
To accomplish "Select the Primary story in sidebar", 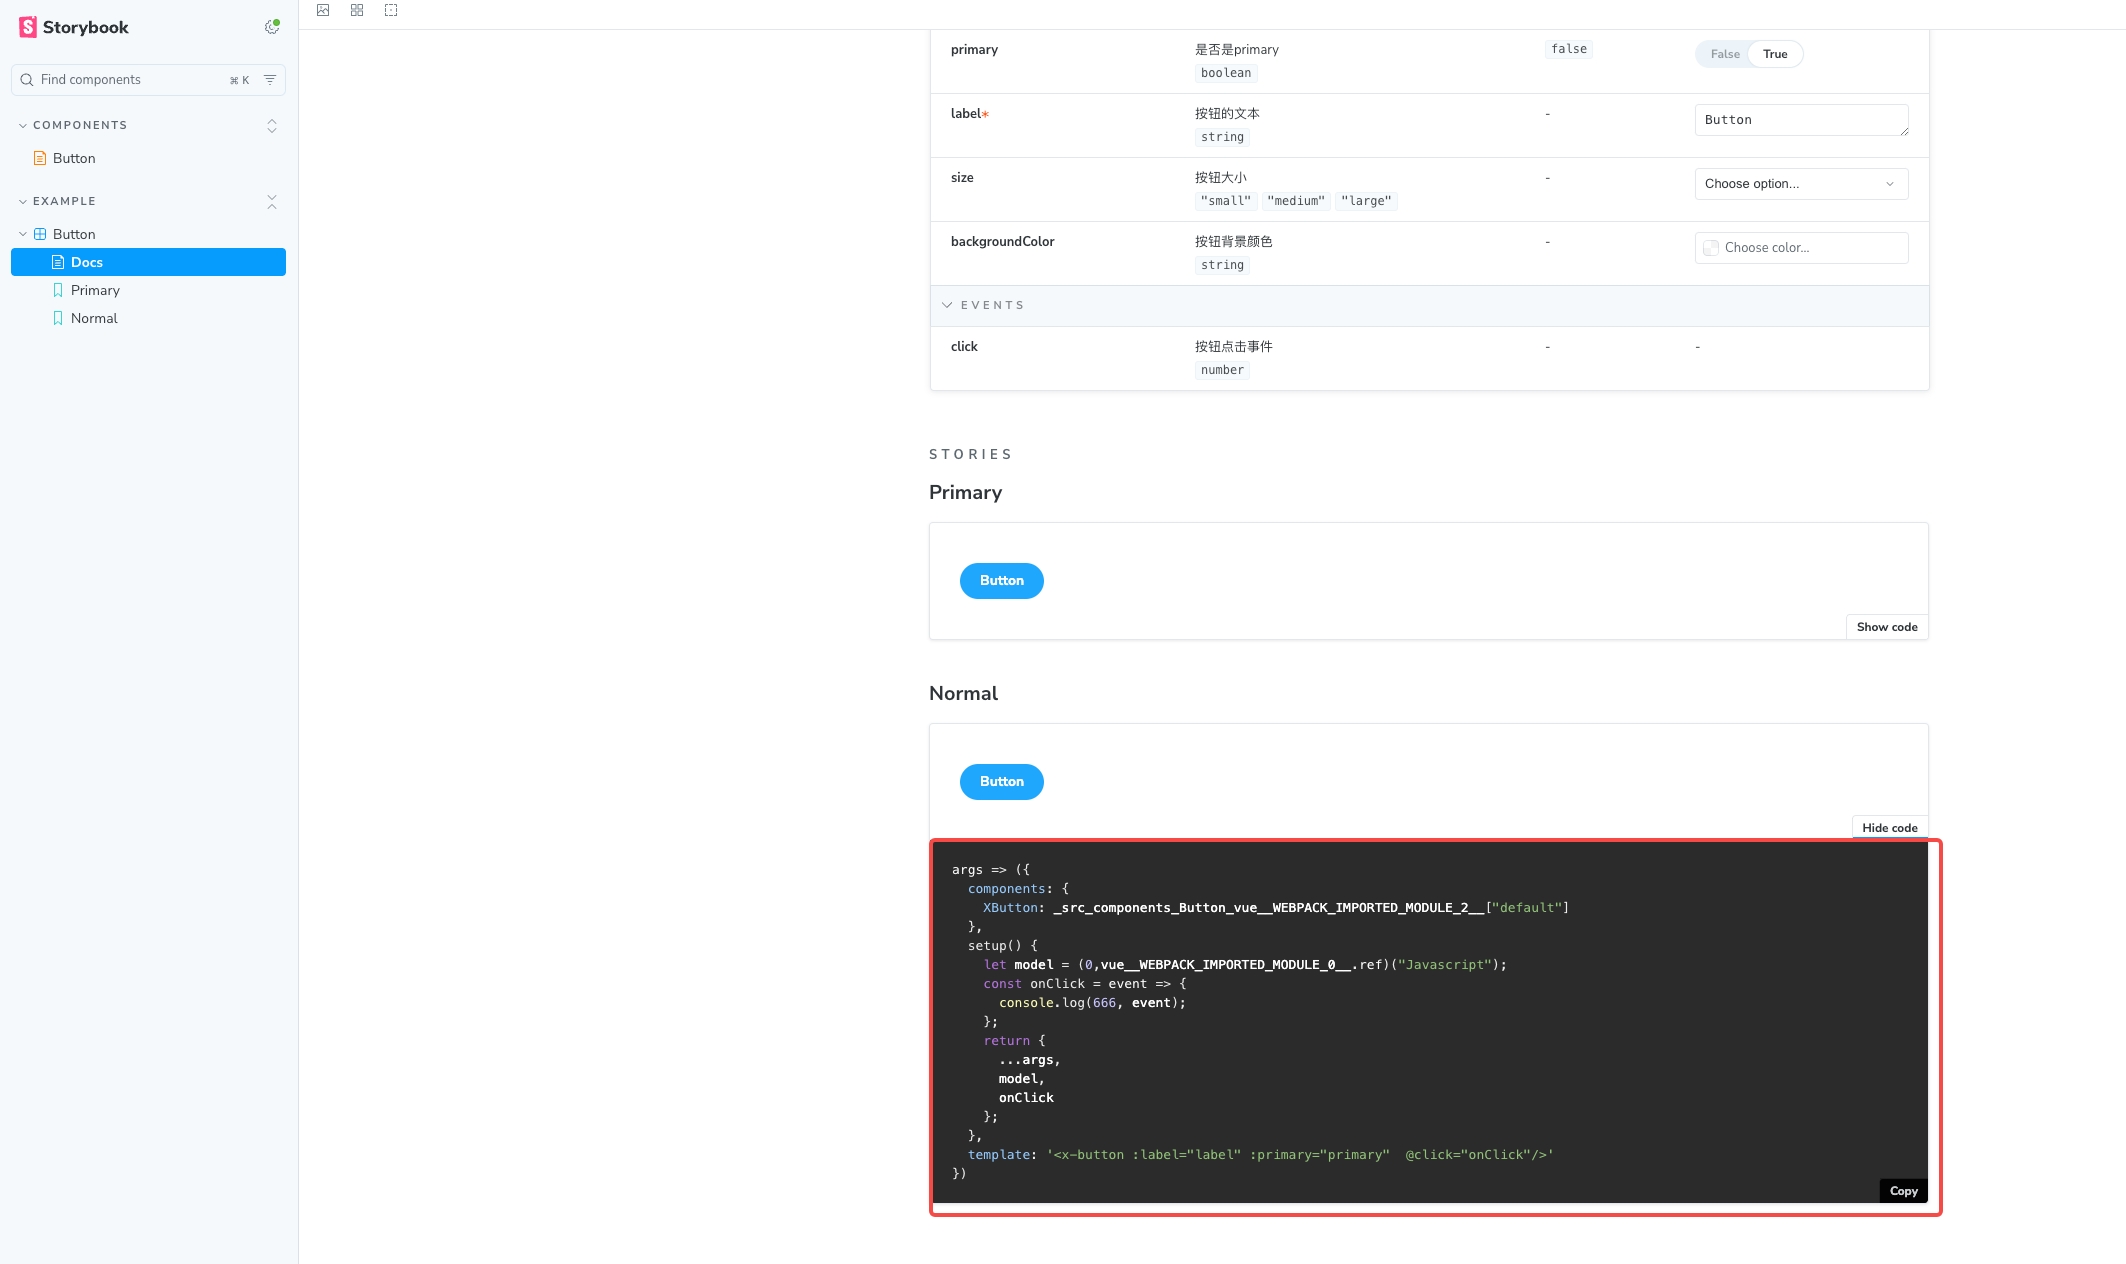I will 95,290.
